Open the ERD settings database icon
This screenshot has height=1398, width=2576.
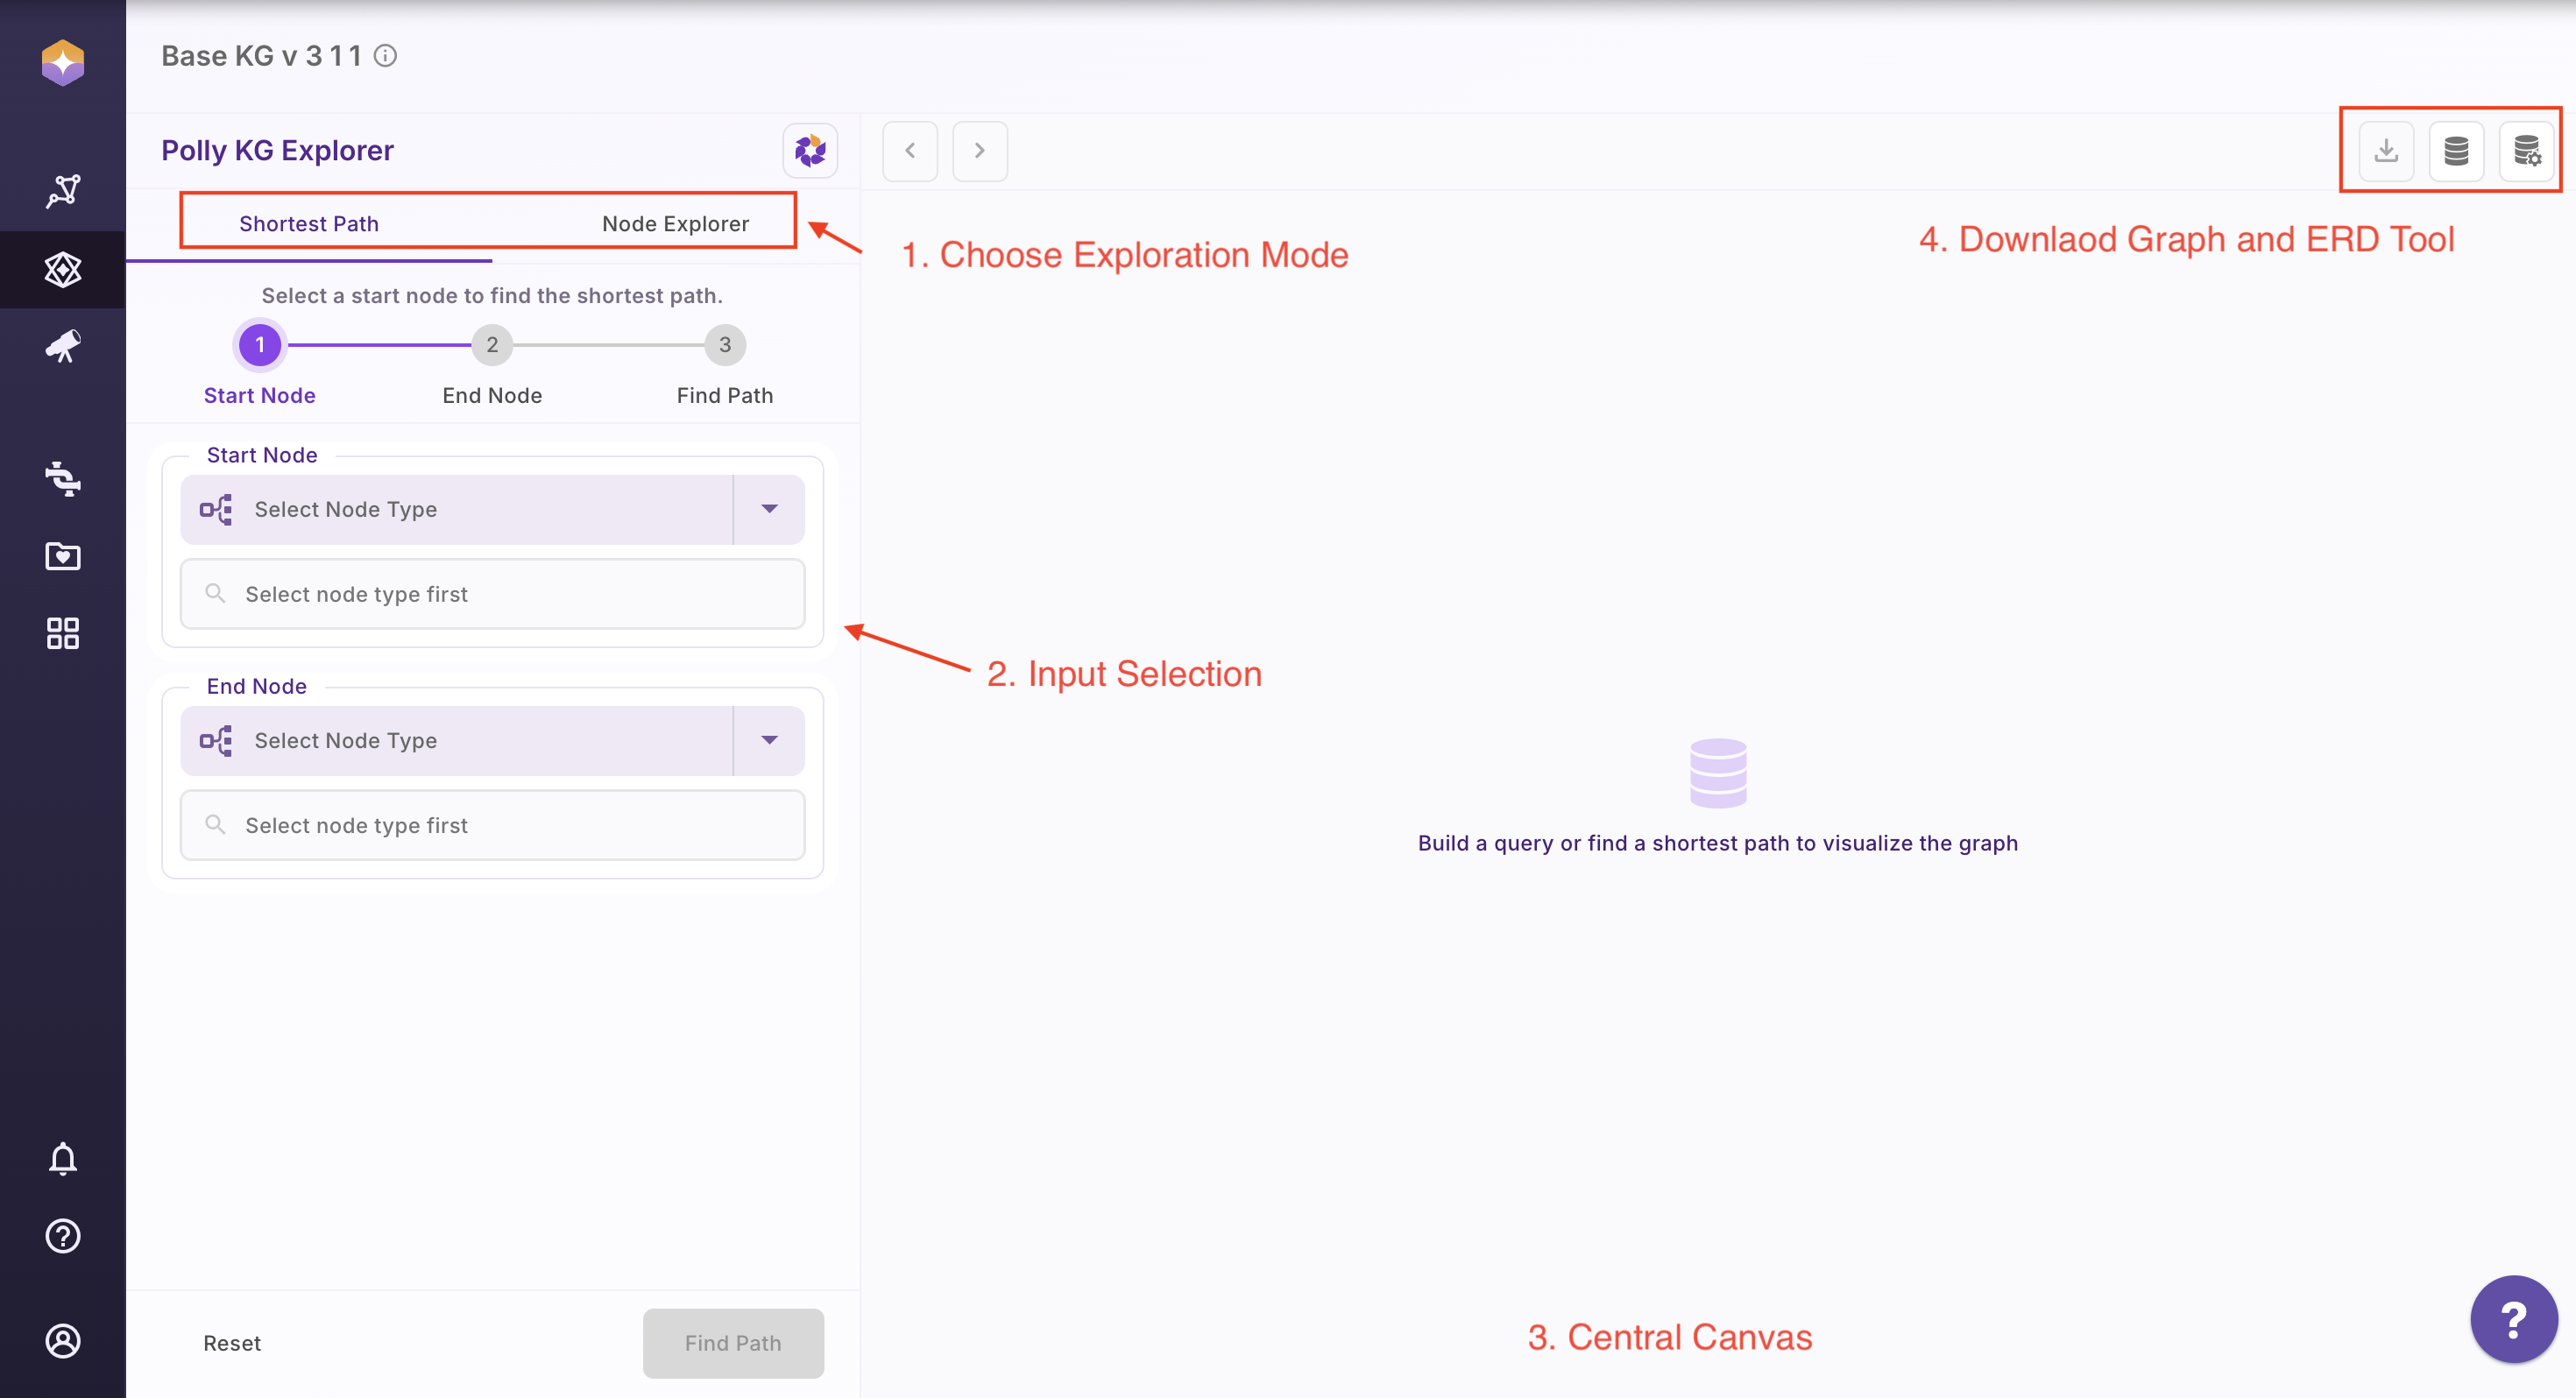[x=2526, y=151]
